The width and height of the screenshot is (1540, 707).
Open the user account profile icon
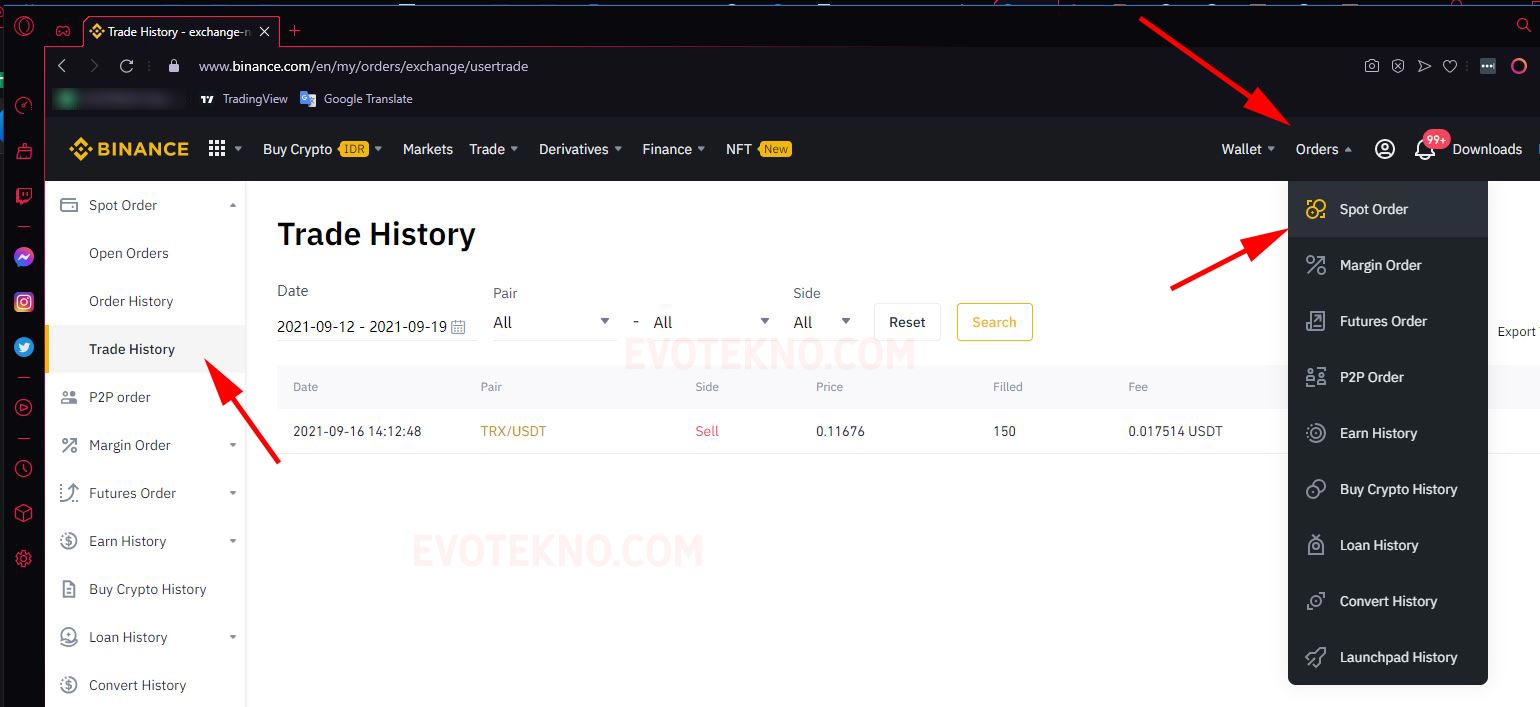click(x=1384, y=149)
